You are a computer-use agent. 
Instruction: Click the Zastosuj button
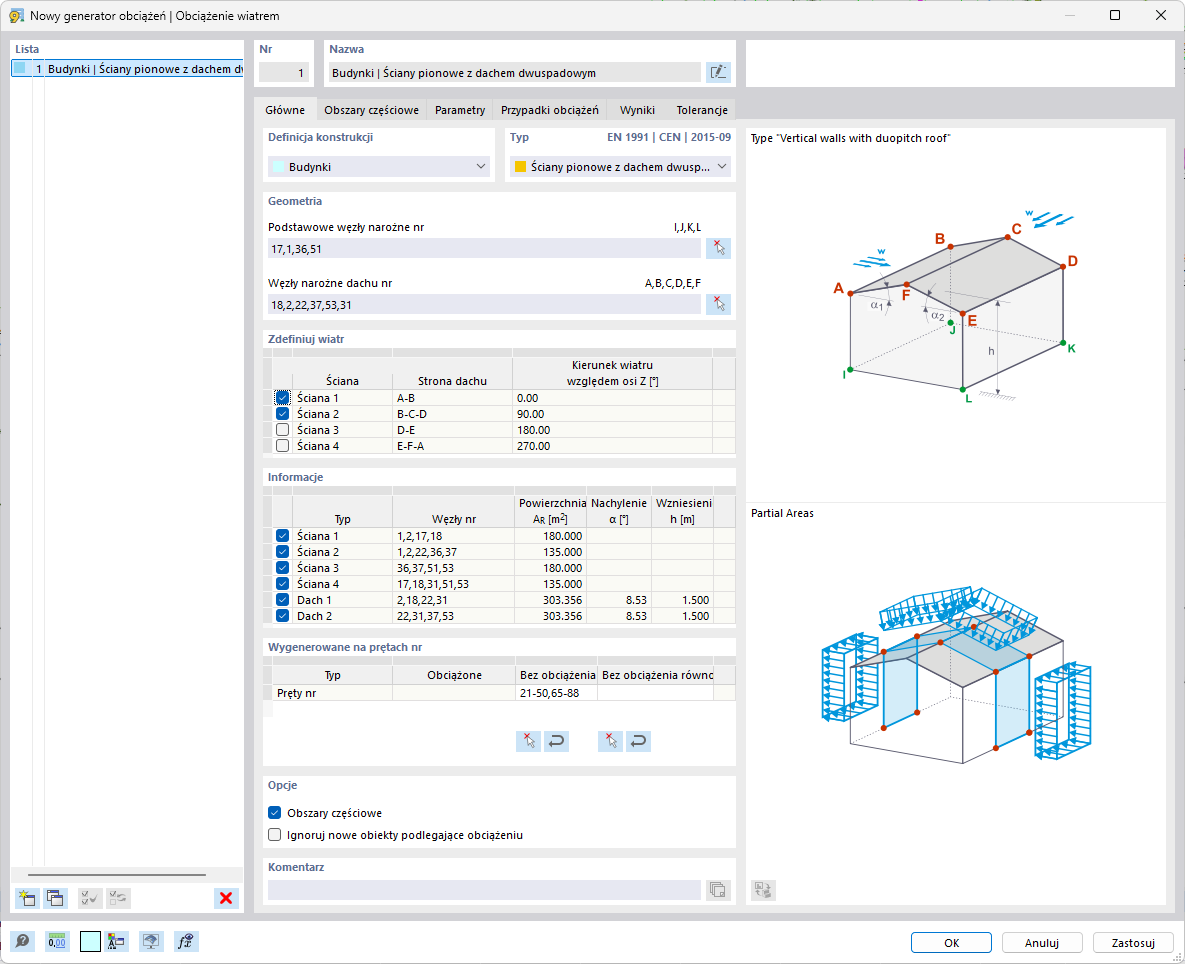click(1134, 942)
